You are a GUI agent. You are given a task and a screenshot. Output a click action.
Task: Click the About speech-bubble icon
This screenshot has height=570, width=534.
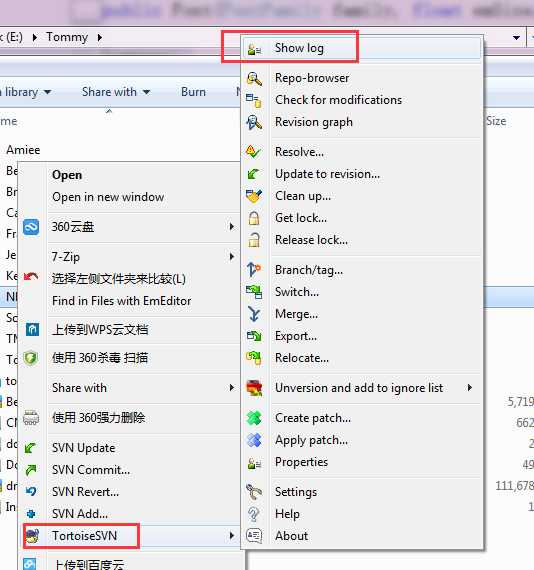tap(254, 536)
